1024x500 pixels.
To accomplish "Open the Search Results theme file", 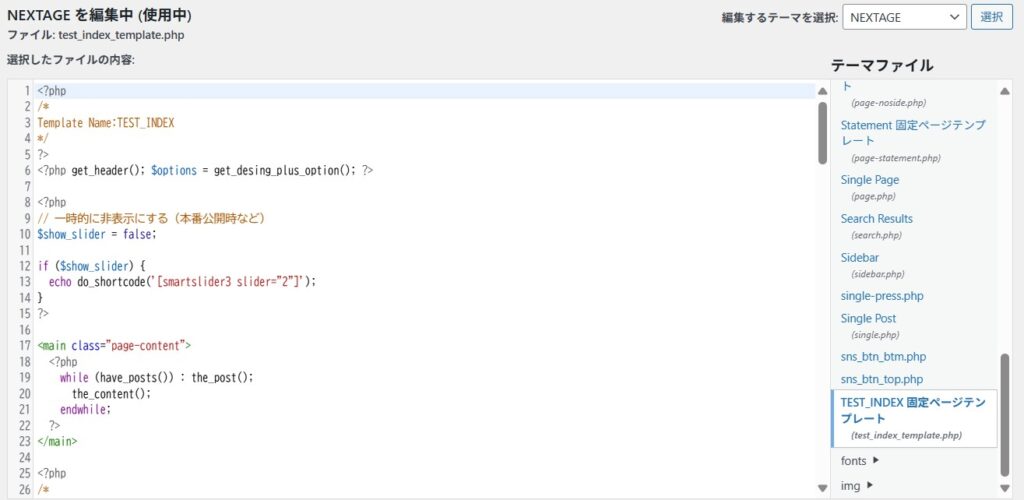I will pyautogui.click(x=876, y=219).
